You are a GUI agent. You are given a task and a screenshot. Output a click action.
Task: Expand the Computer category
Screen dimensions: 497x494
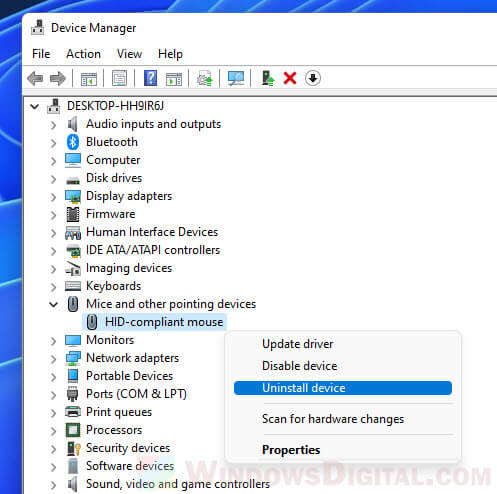coord(53,161)
